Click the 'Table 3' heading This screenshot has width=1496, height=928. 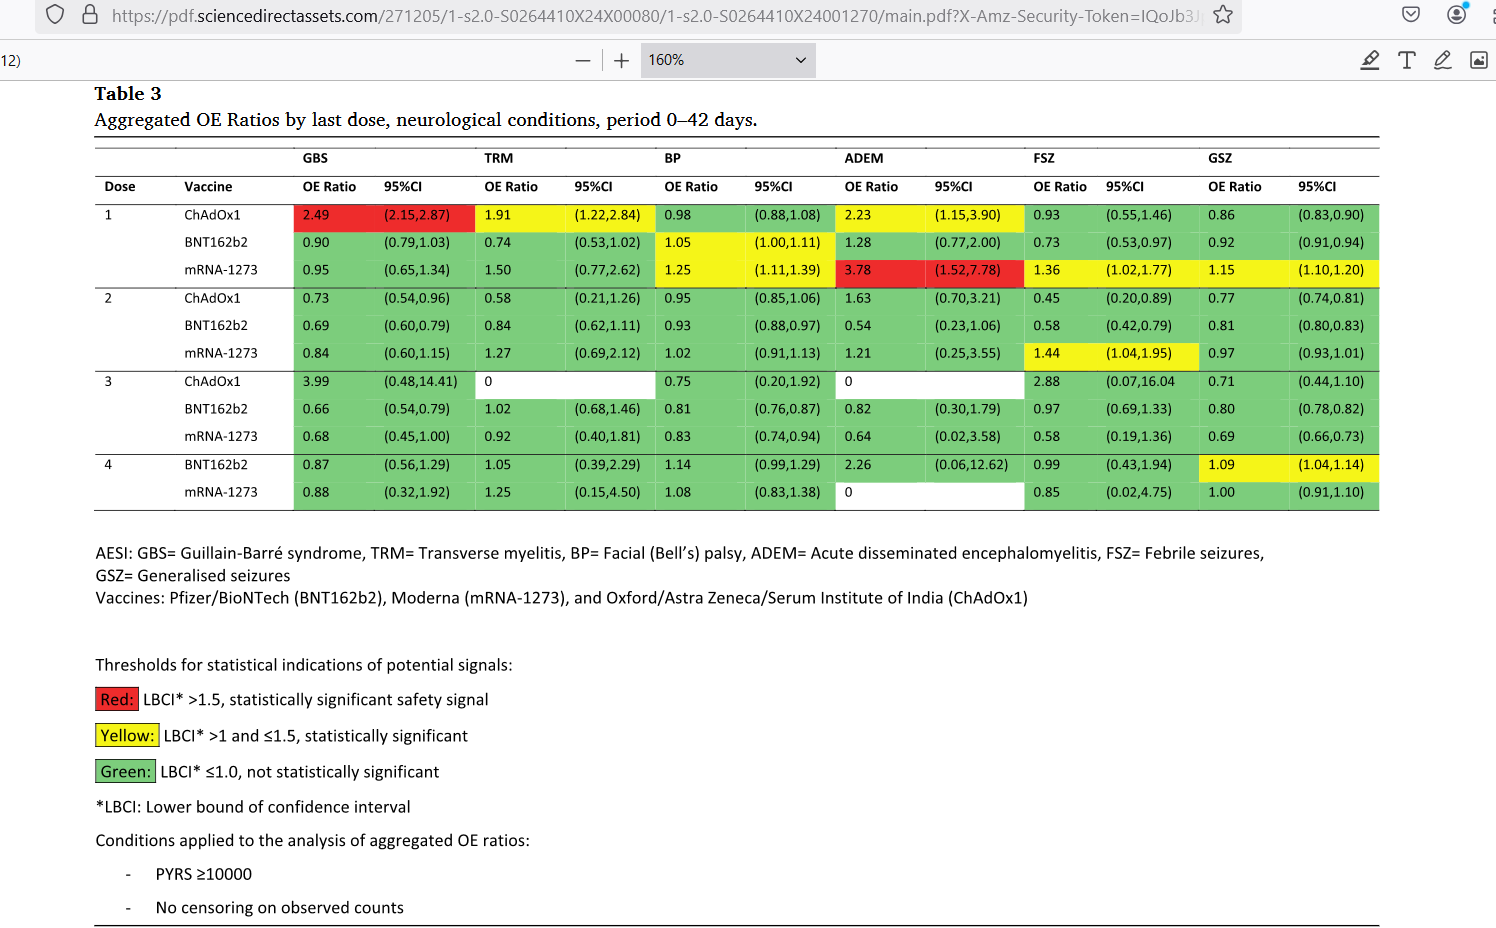128,93
